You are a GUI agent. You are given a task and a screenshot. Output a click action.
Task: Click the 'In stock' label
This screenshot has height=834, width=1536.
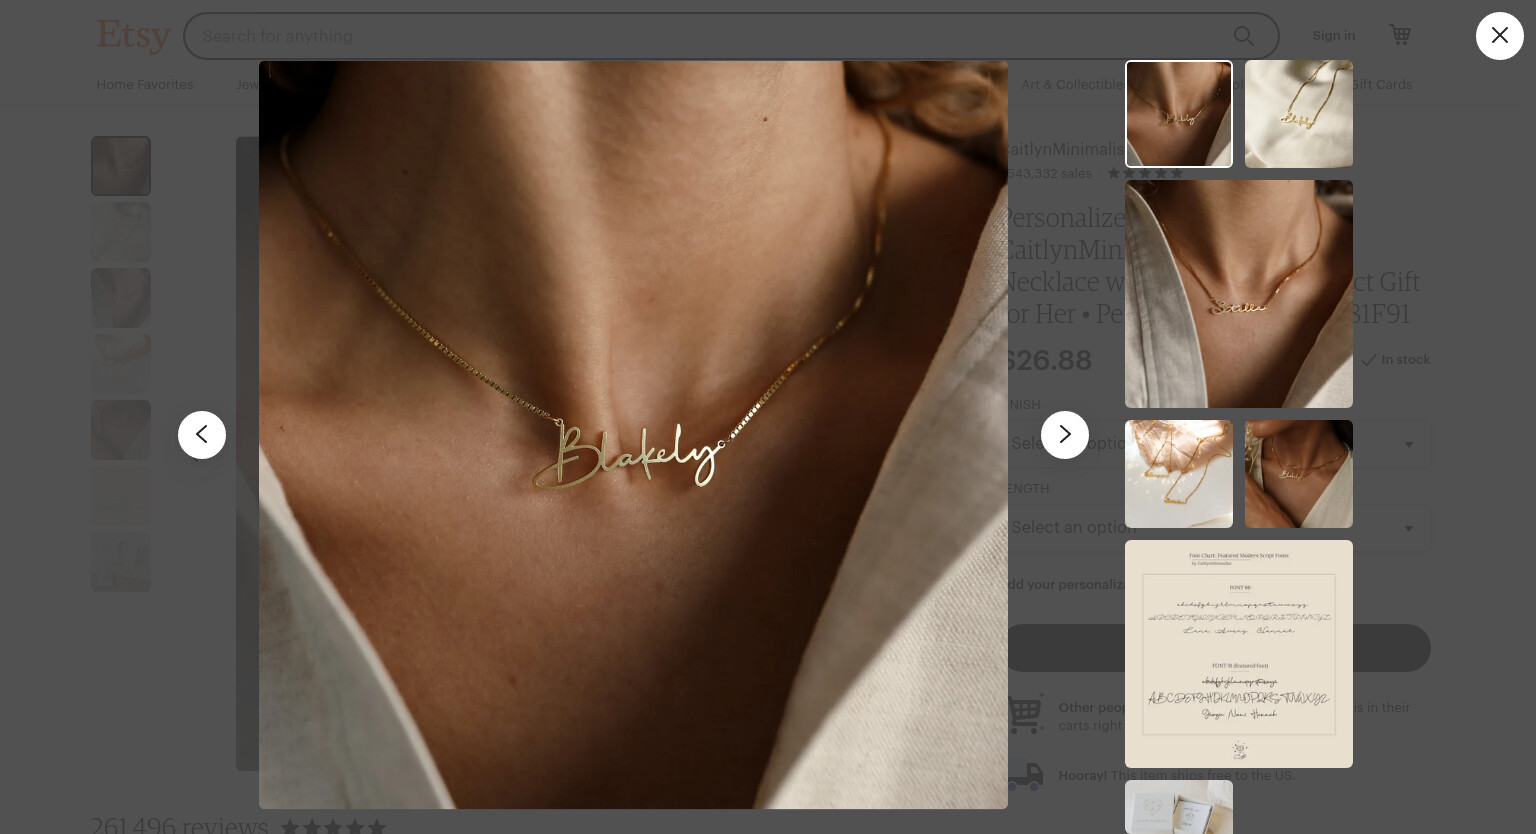click(1405, 360)
